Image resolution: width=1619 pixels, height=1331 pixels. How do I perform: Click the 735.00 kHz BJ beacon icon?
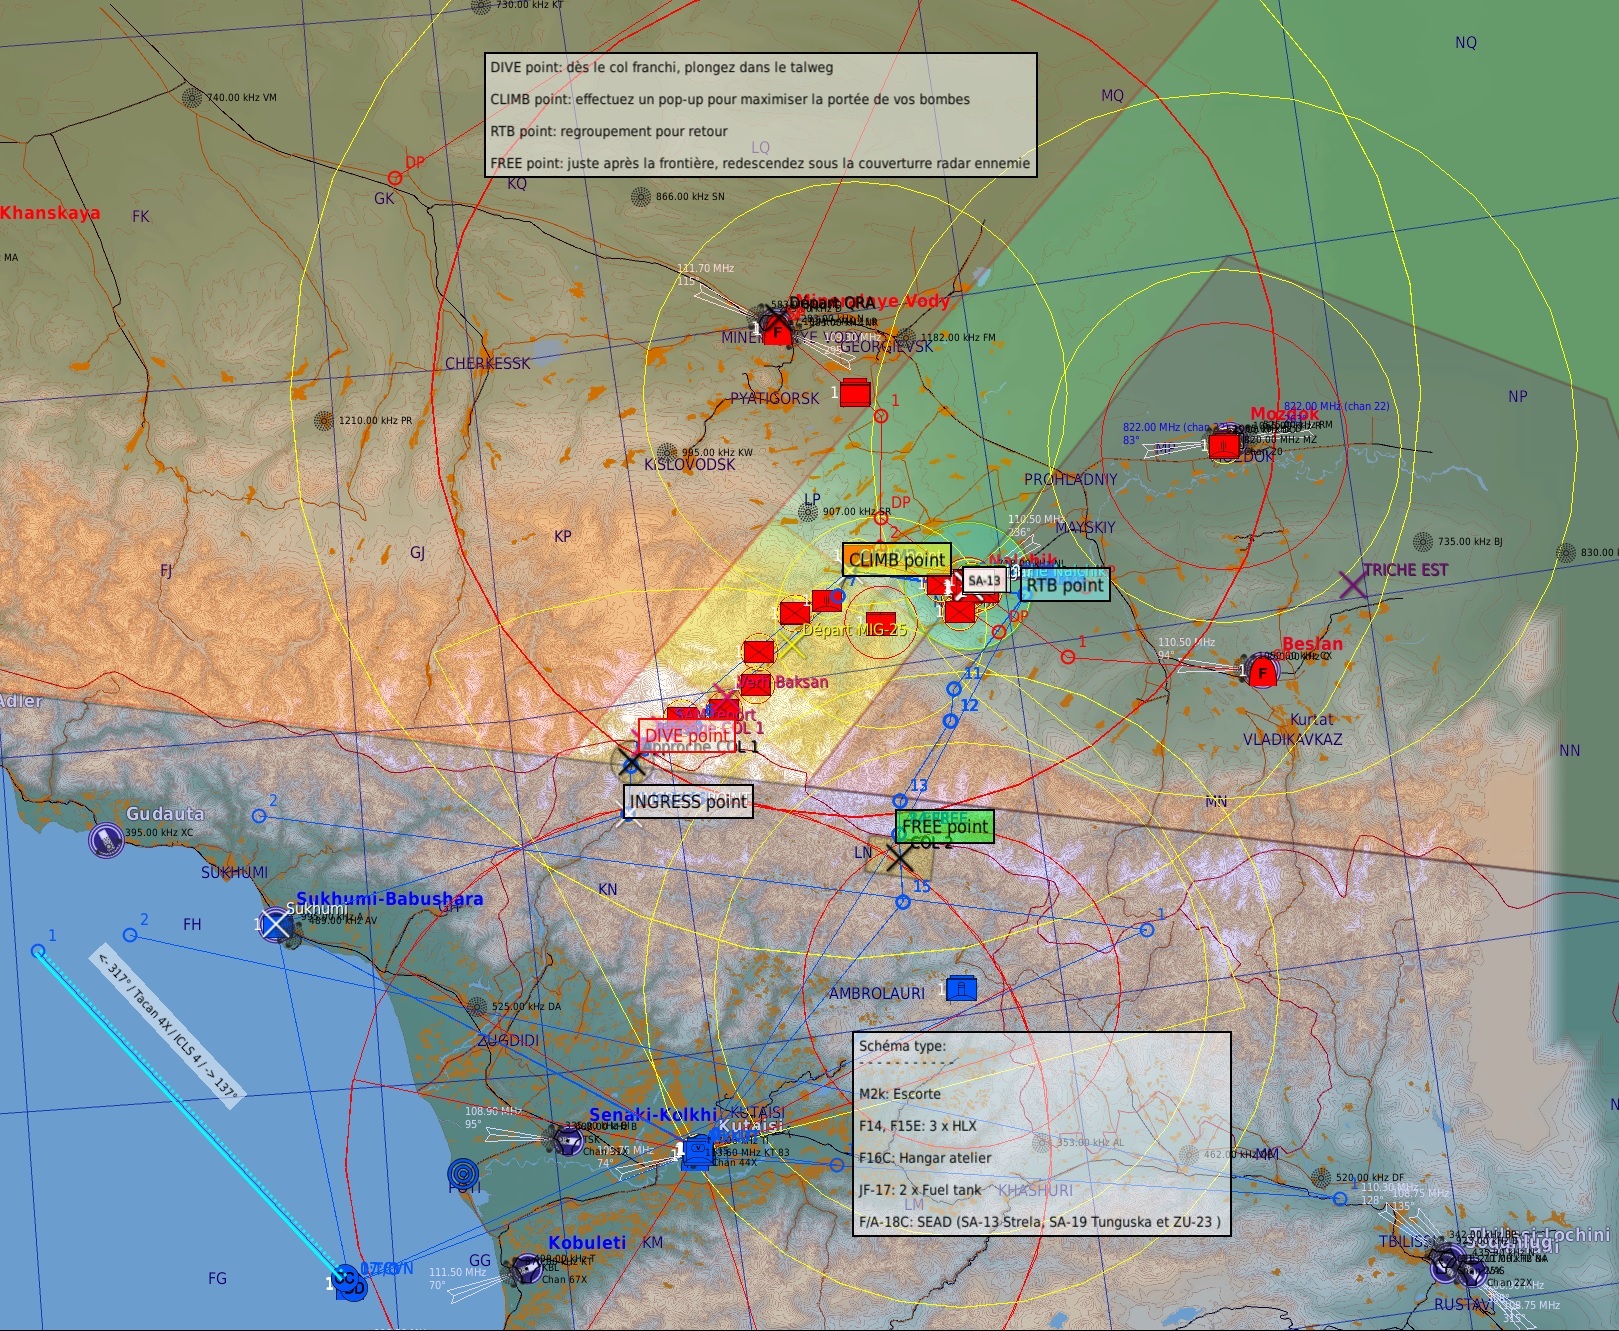[x=1423, y=542]
